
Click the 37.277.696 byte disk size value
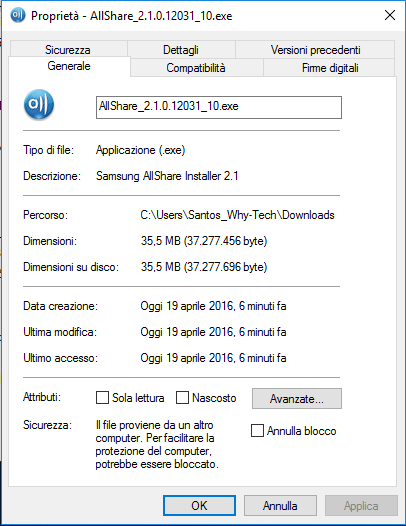pyautogui.click(x=204, y=267)
